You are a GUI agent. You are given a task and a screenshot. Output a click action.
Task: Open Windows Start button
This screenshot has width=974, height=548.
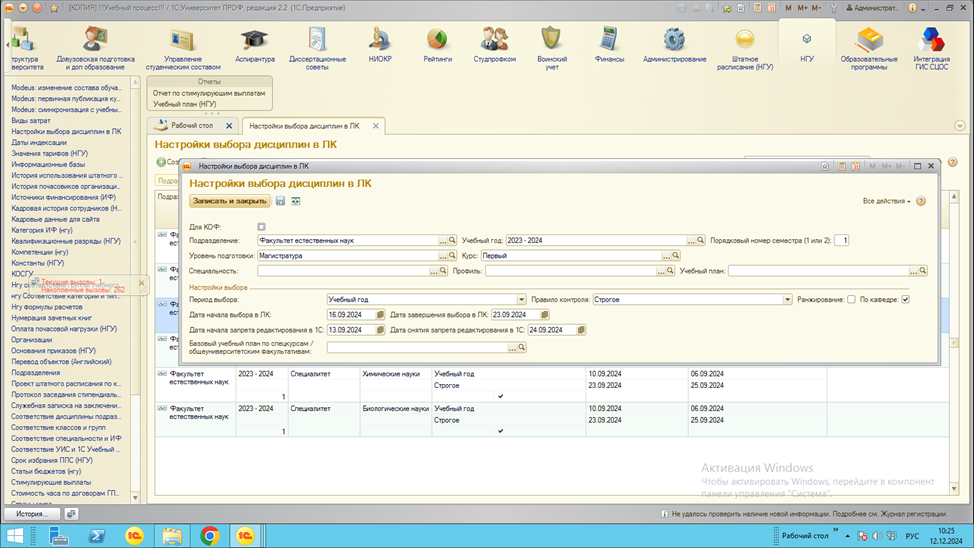(x=15, y=536)
